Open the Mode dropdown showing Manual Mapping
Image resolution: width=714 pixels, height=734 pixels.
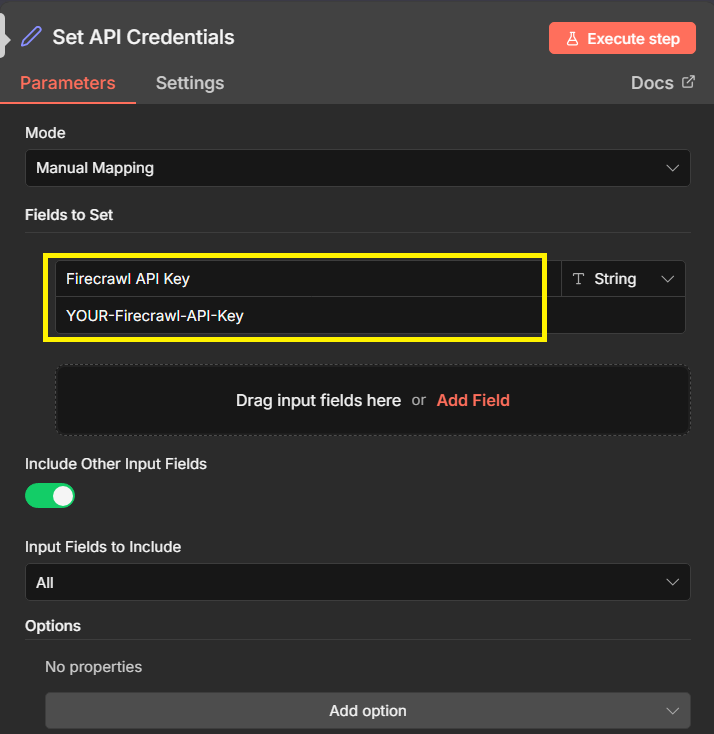pyautogui.click(x=357, y=168)
